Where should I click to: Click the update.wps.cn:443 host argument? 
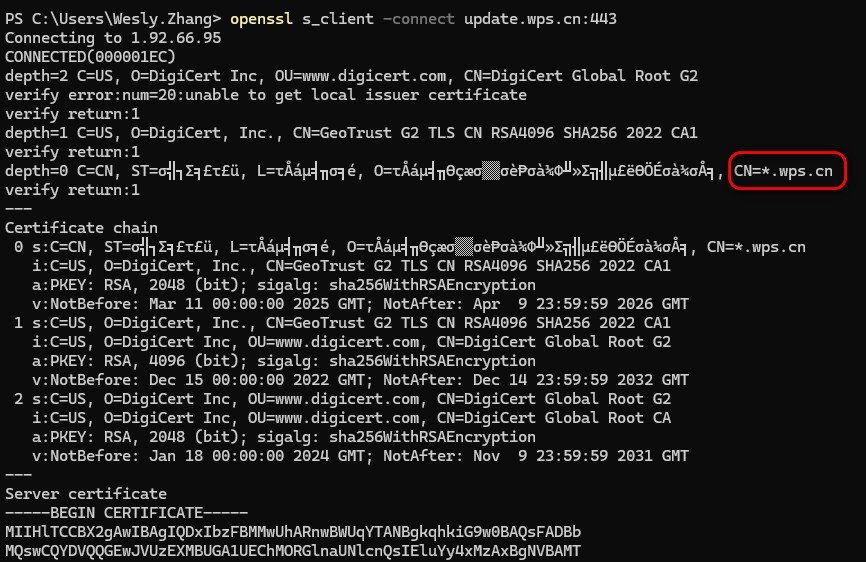540,19
